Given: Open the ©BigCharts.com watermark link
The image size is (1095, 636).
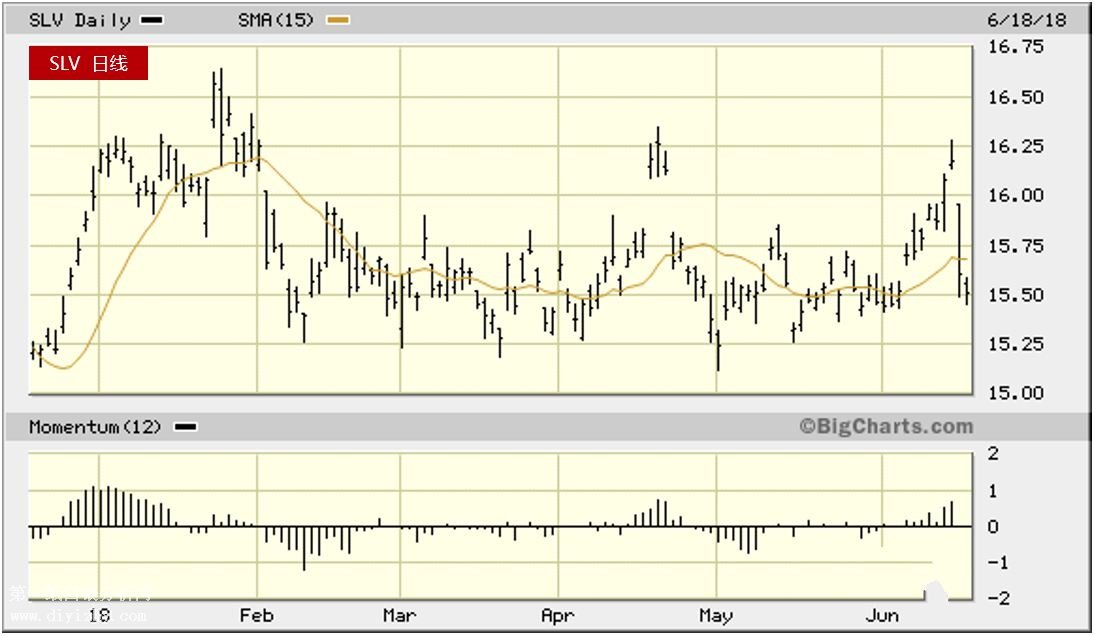Looking at the screenshot, I should tap(885, 427).
